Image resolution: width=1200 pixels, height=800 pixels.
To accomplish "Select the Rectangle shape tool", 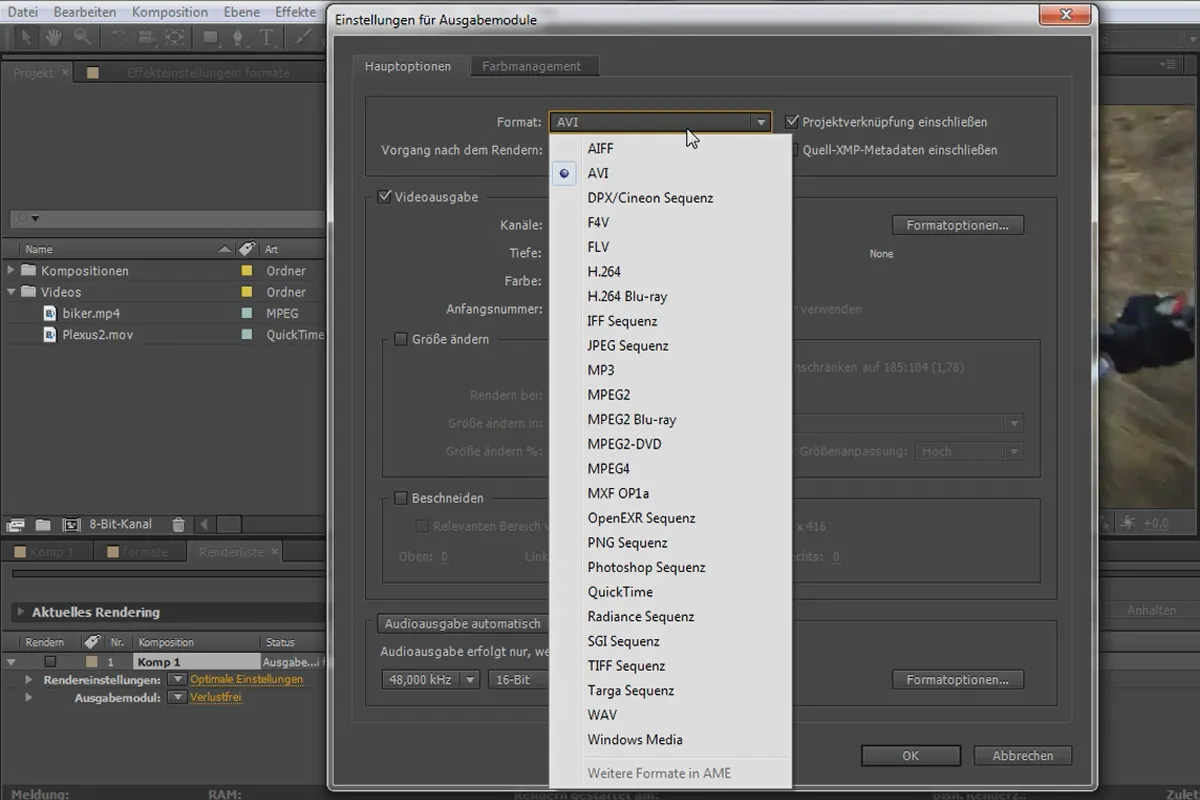I will coord(211,38).
